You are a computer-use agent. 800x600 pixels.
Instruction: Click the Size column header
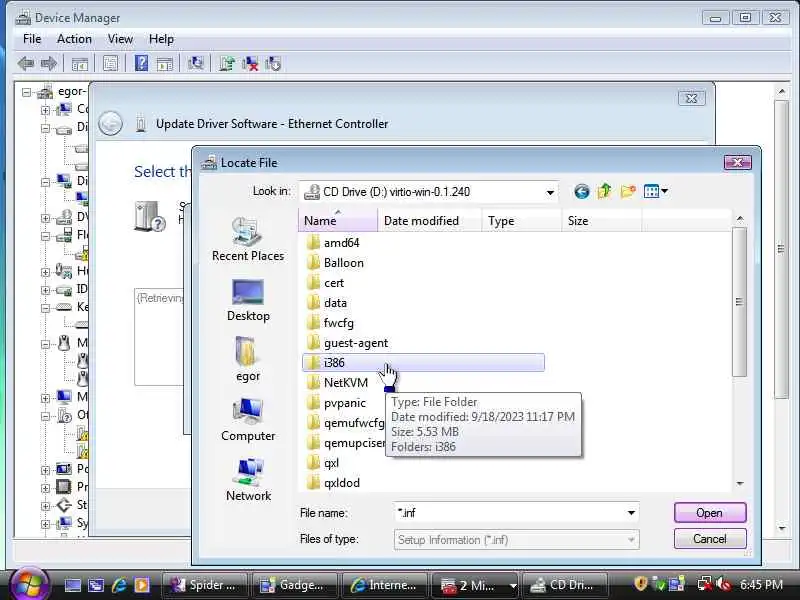[x=602, y=220]
